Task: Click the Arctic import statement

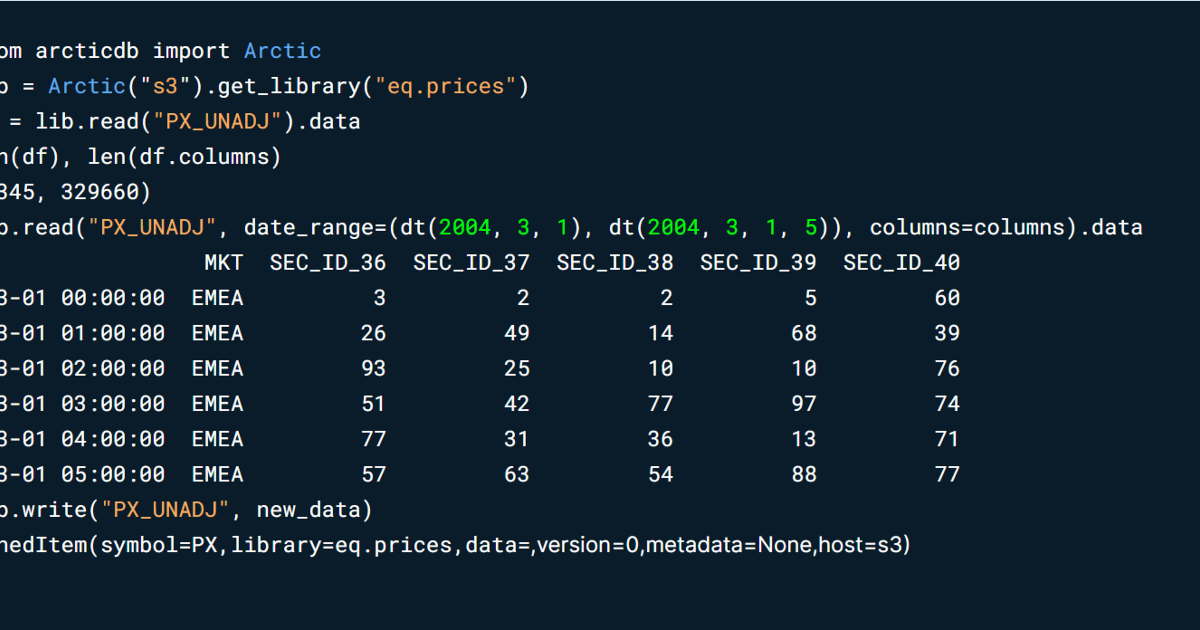Action: pos(160,50)
